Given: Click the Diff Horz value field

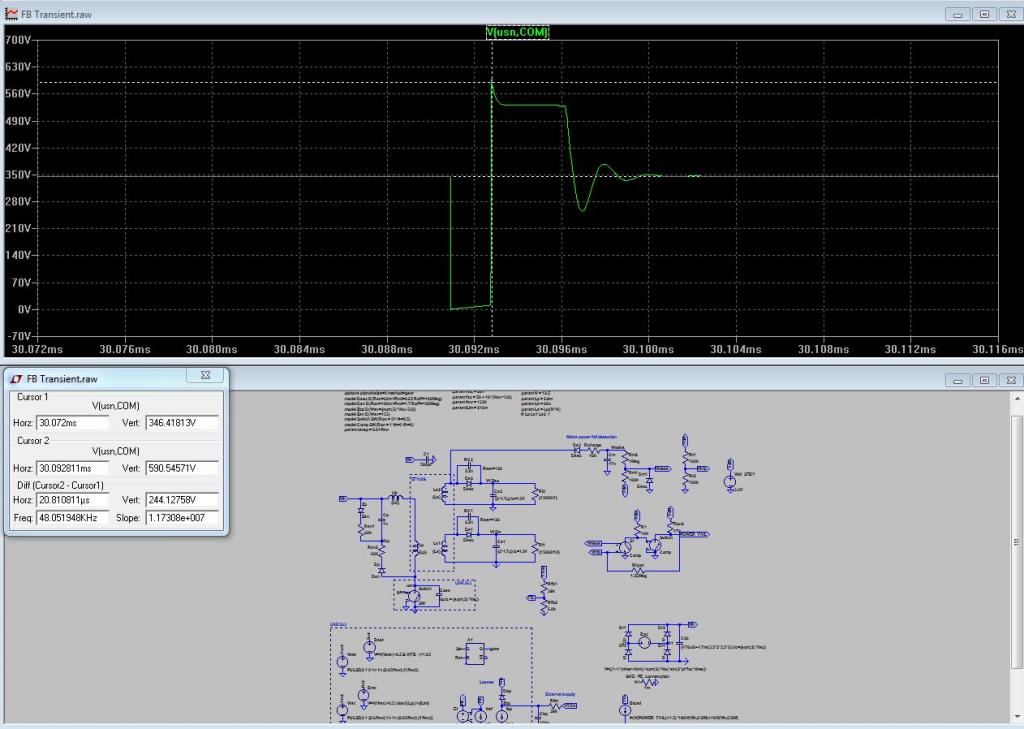Looking at the screenshot, I should pyautogui.click(x=72, y=500).
